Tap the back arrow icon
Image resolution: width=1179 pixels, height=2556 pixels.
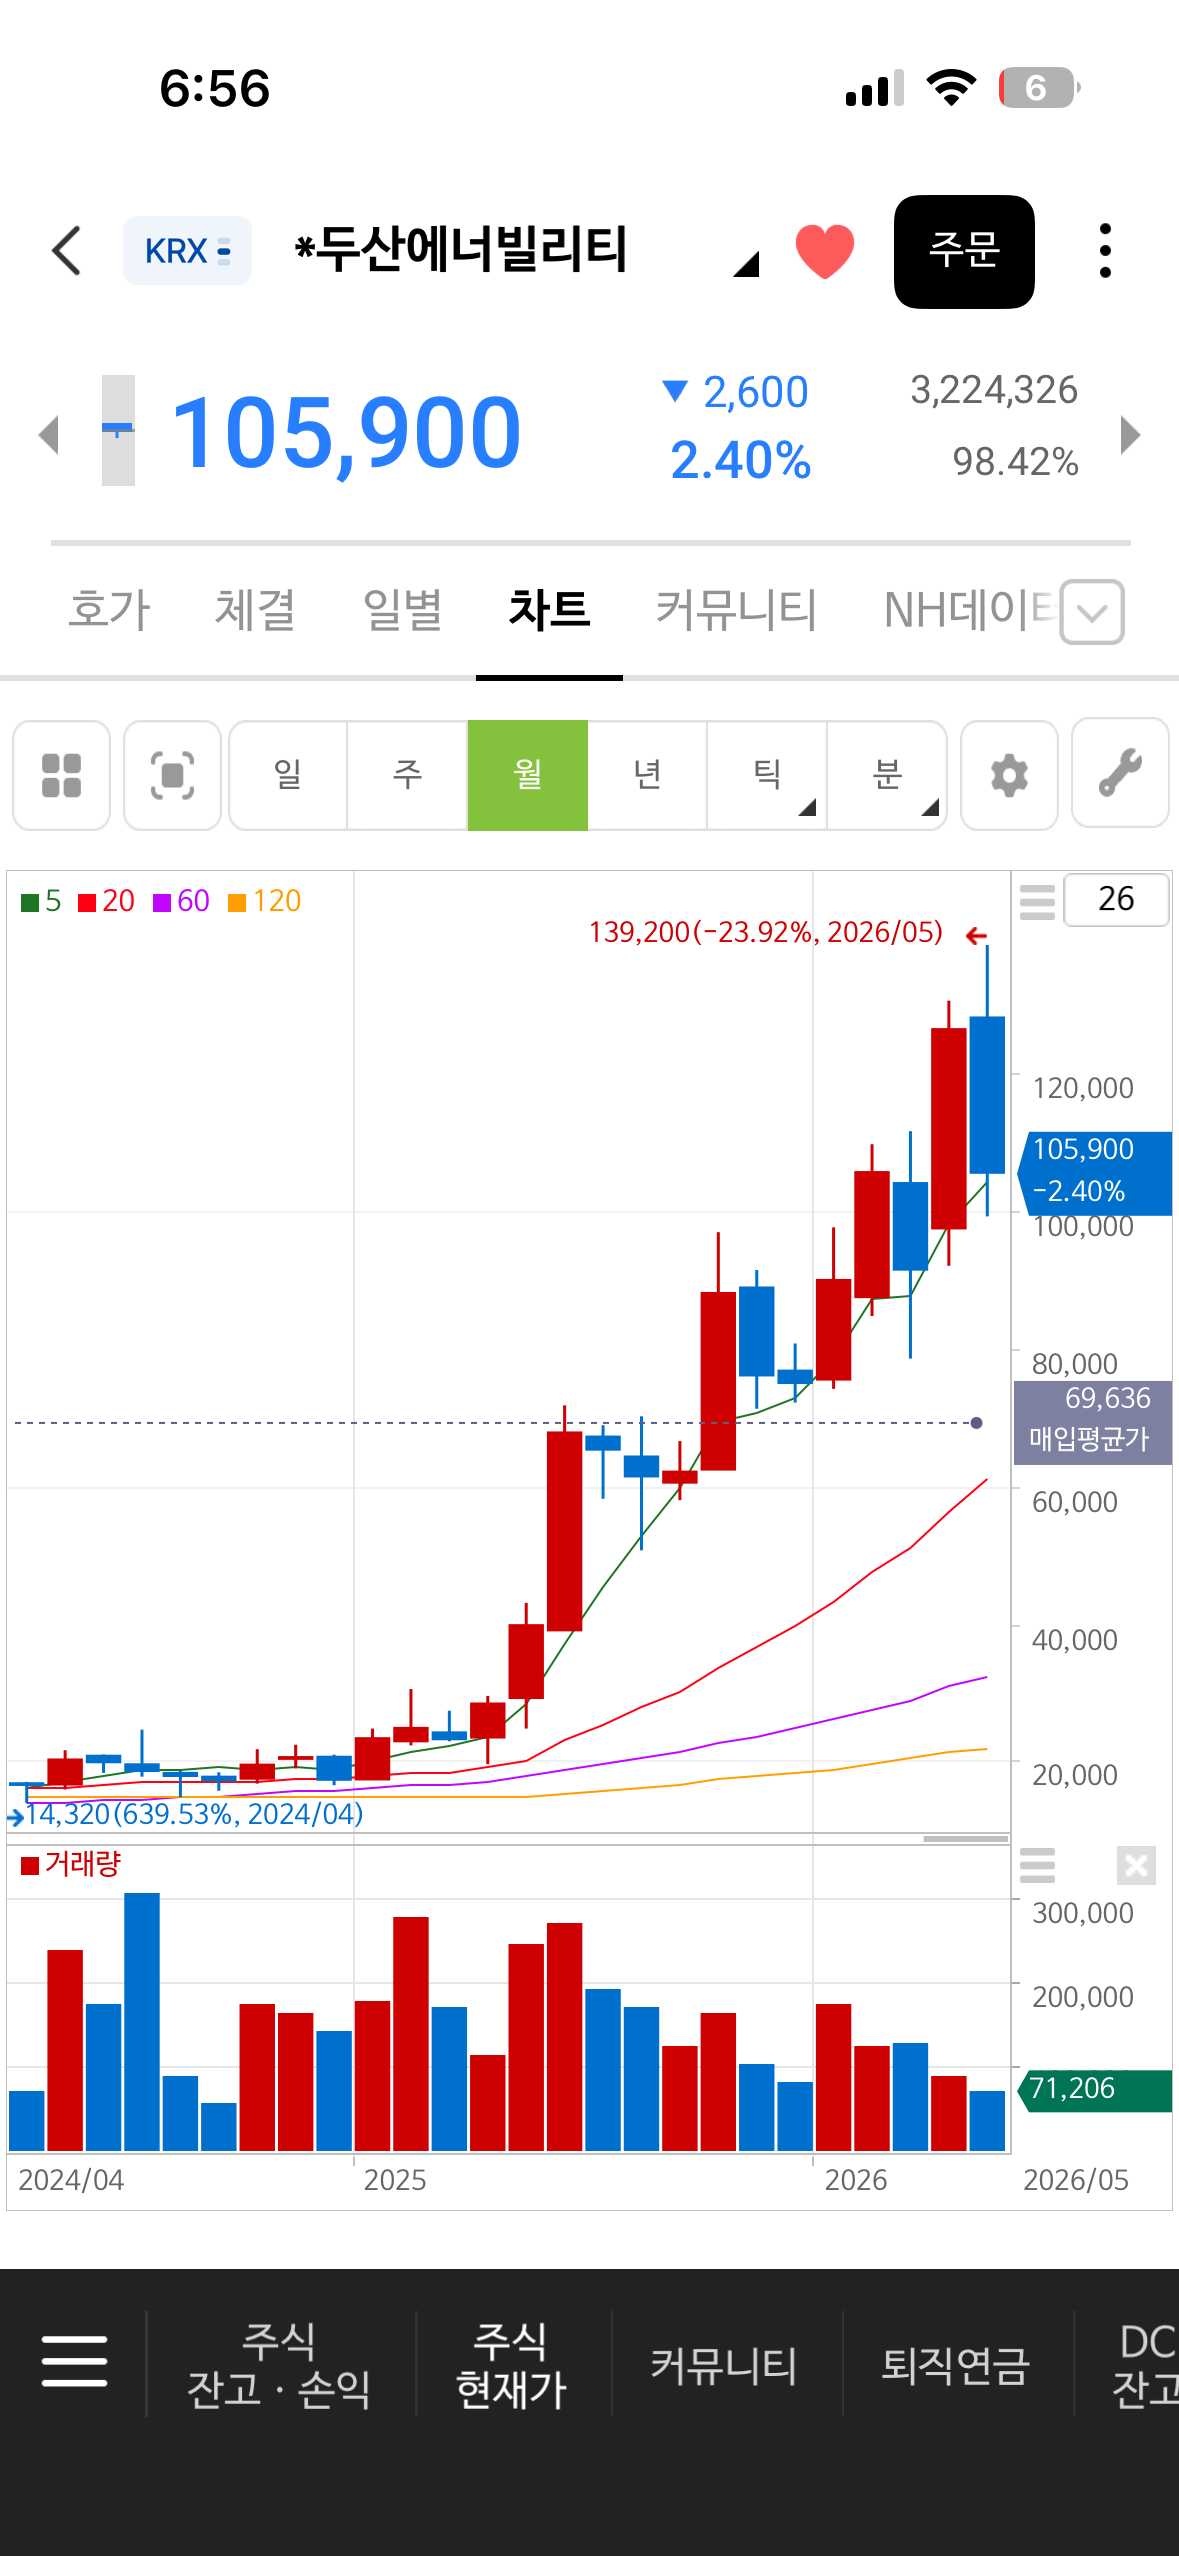66,250
